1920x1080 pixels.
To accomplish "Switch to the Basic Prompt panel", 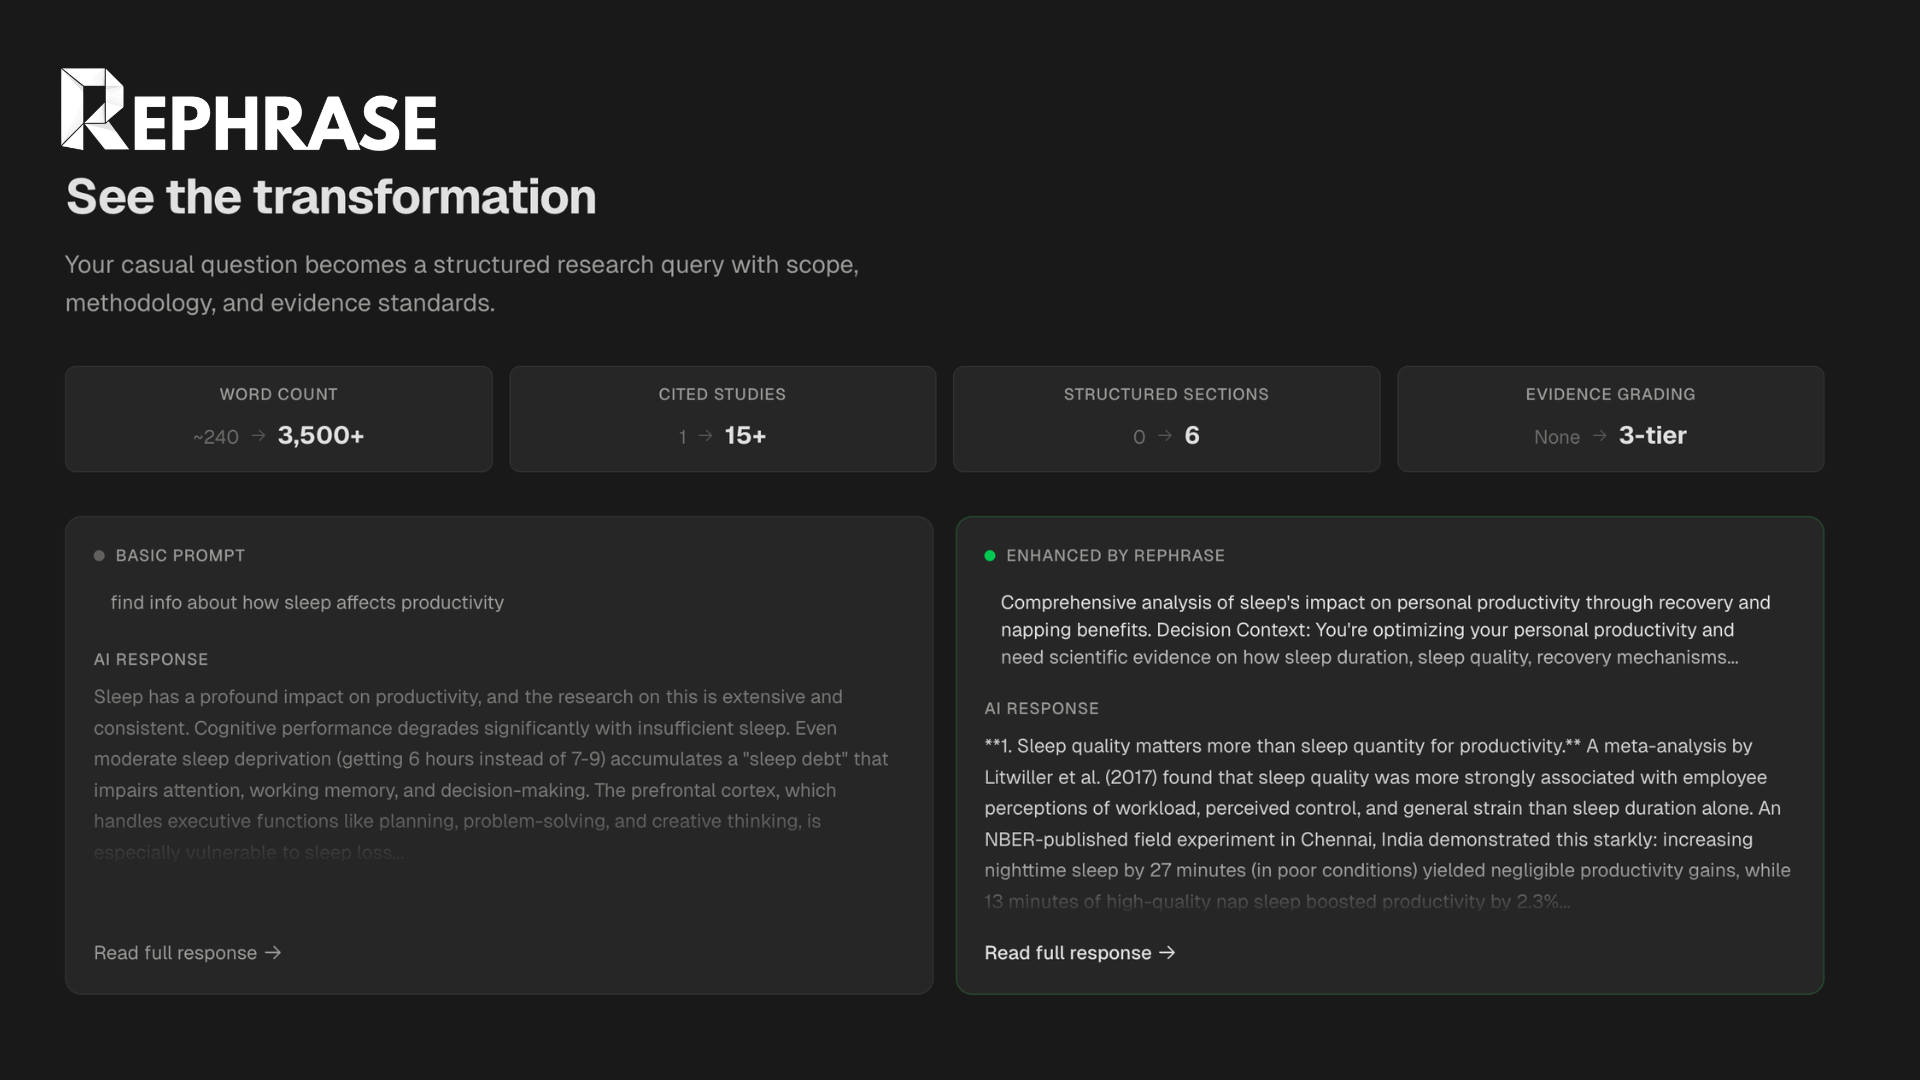I will (498, 755).
